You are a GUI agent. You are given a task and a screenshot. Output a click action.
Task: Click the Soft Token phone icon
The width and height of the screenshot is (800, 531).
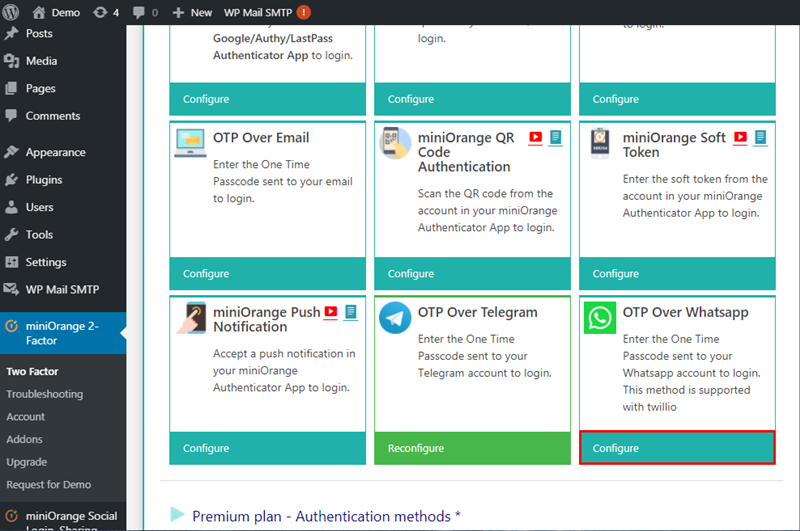pos(600,143)
